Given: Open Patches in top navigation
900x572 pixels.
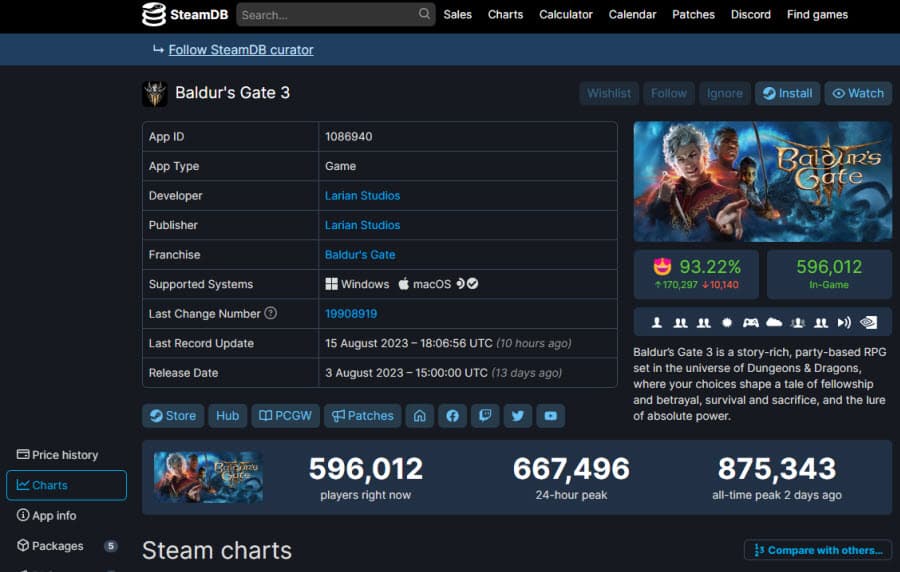Looking at the screenshot, I should pyautogui.click(x=693, y=14).
